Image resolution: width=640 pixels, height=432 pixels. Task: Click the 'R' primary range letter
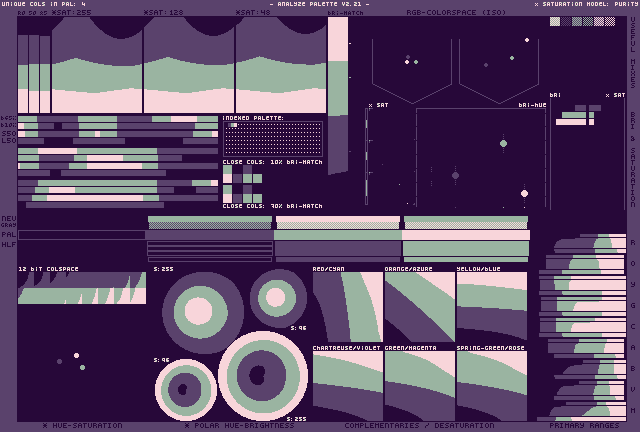click(x=633, y=243)
